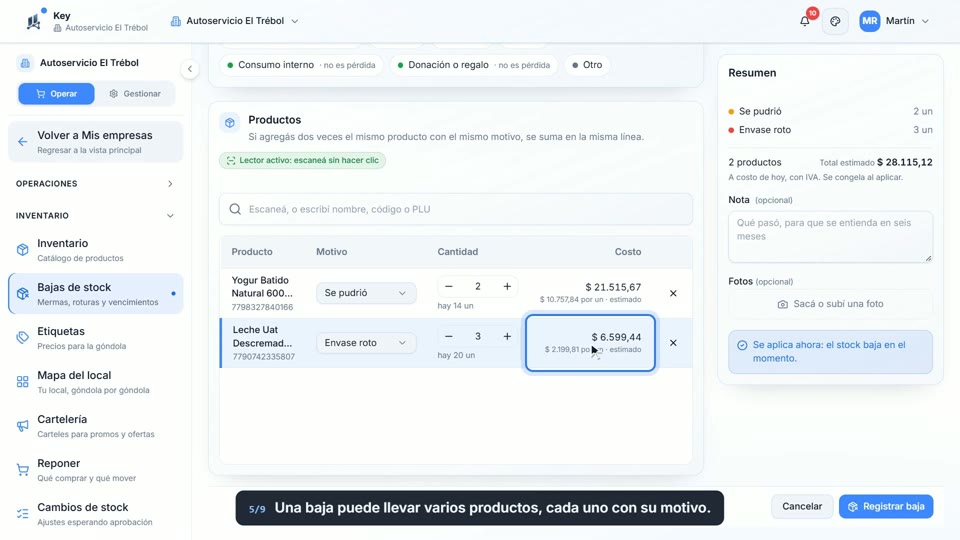
Task: Click product code 7798327840166
Action: pos(262,307)
